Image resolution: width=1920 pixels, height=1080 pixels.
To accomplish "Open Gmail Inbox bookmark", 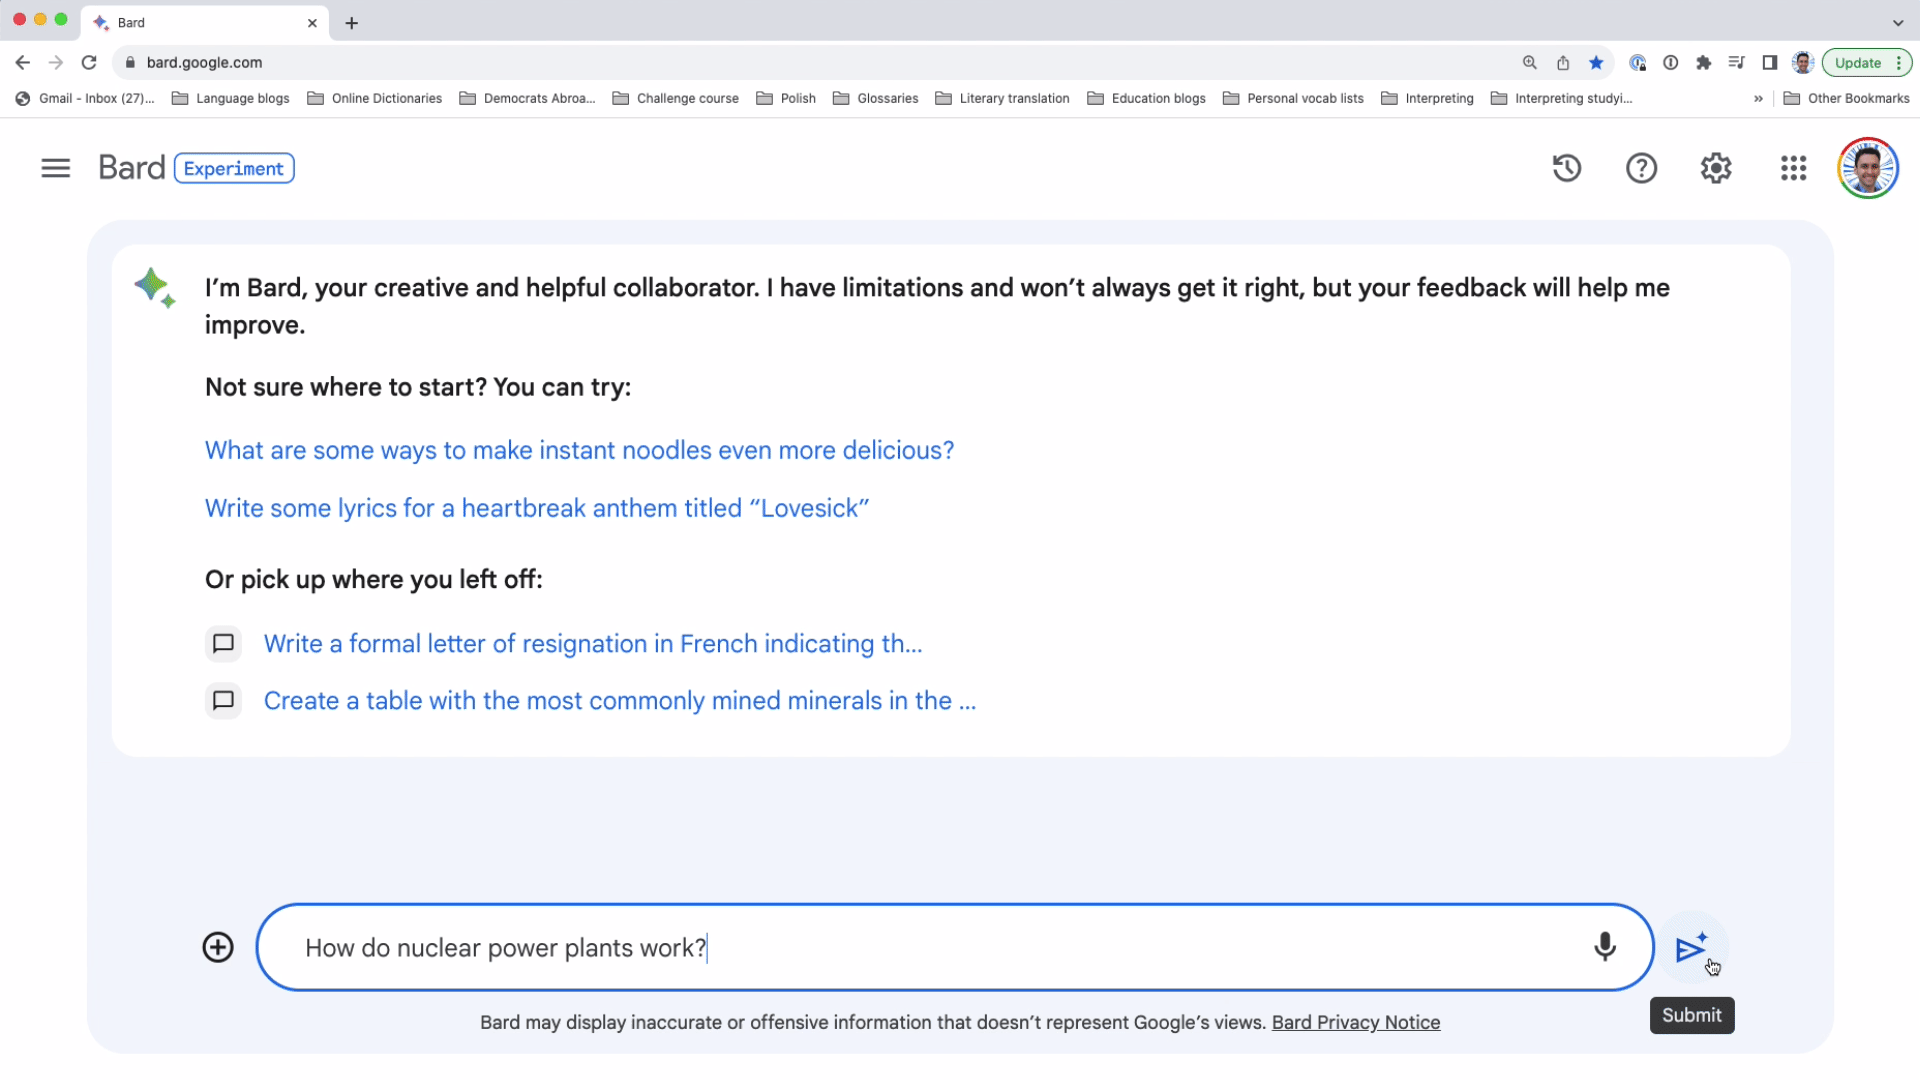I will coord(85,98).
